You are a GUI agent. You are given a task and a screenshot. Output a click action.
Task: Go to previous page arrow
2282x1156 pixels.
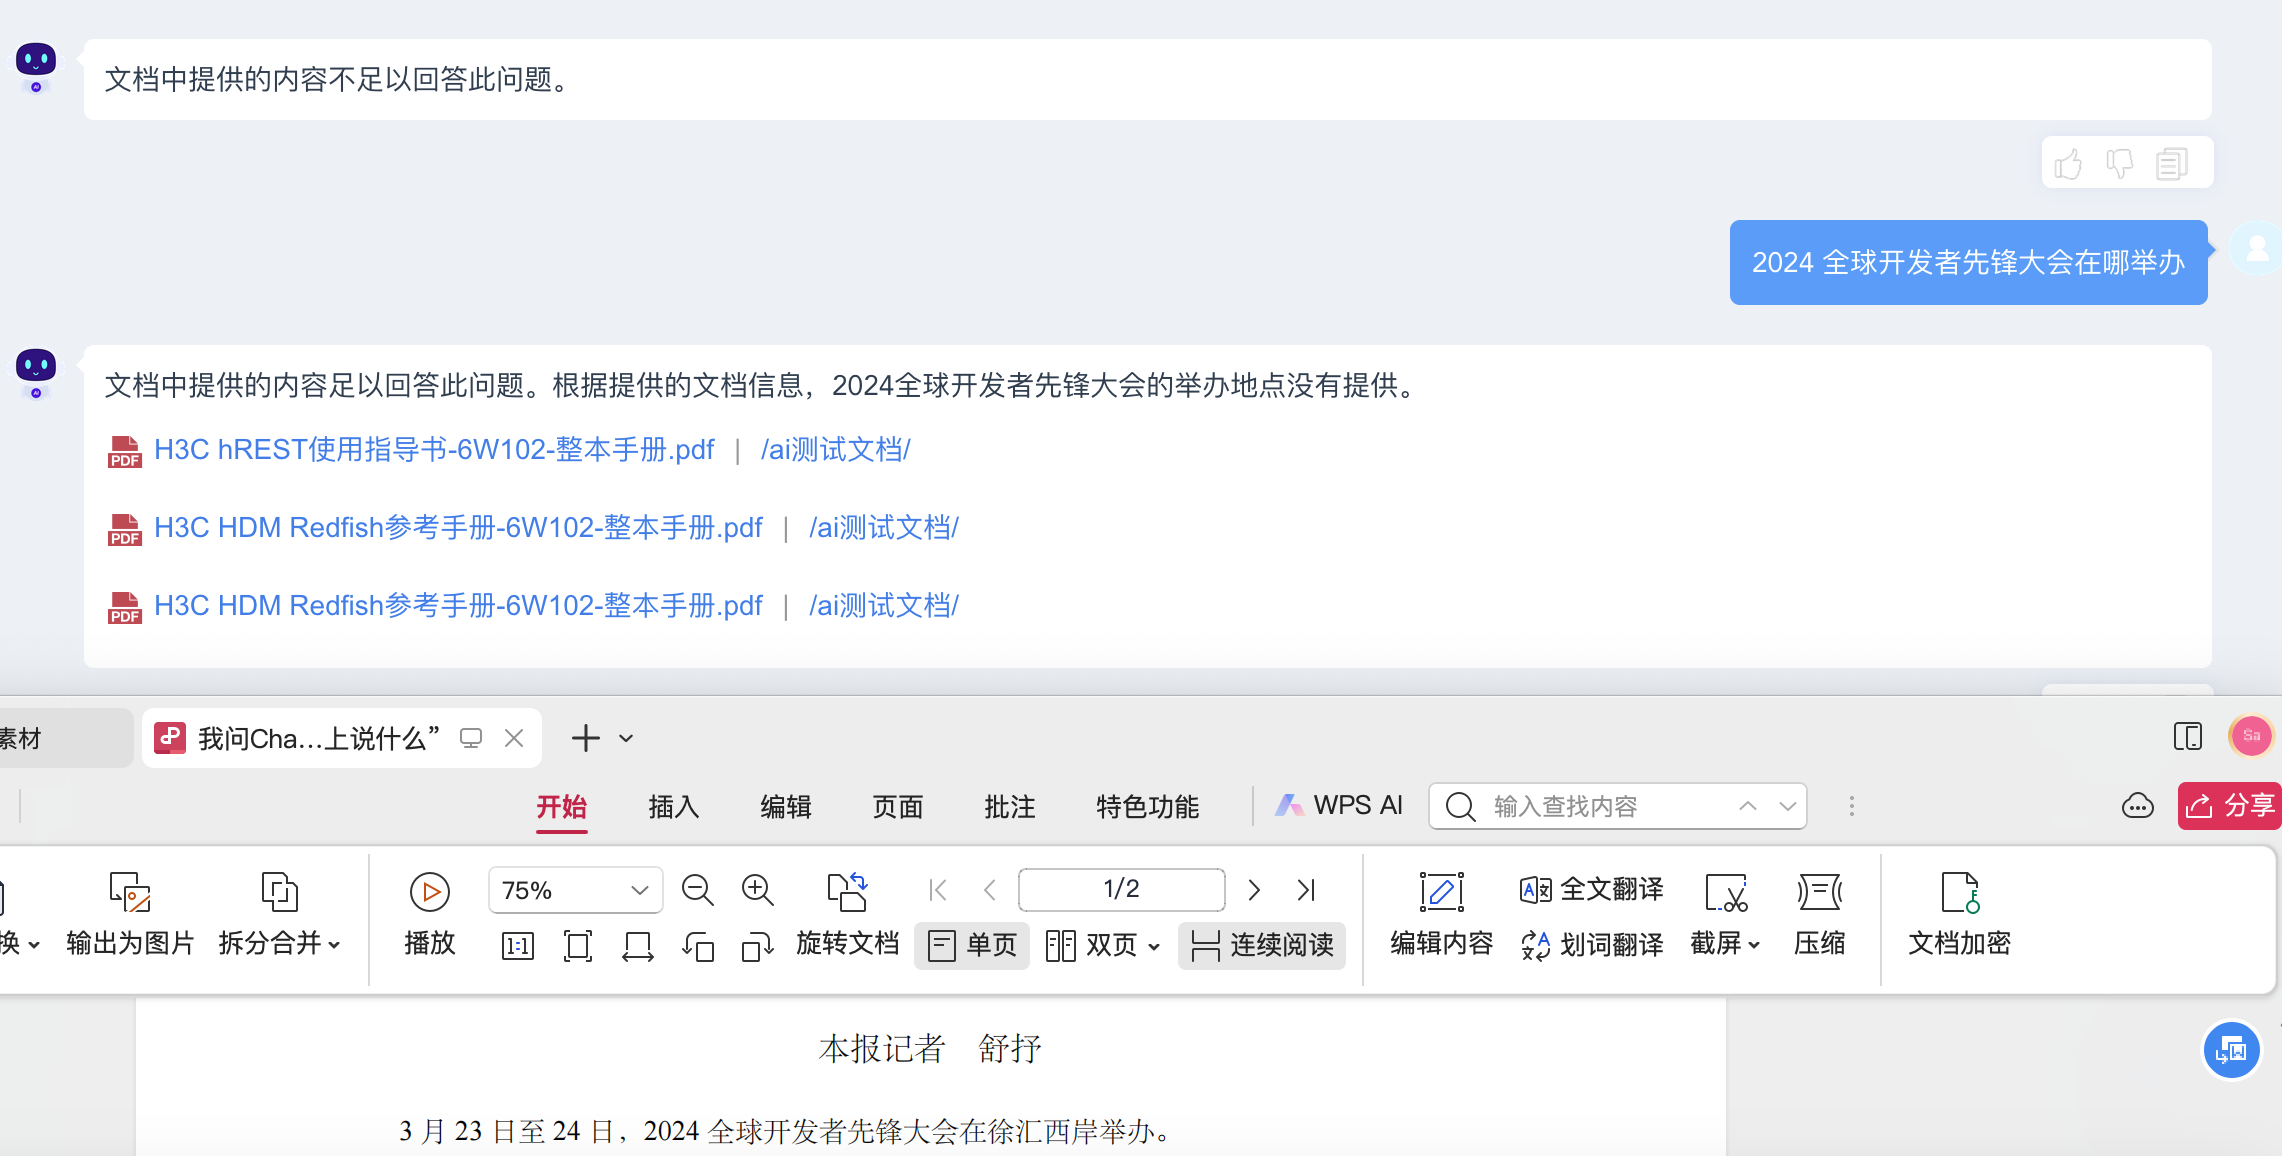click(x=990, y=890)
